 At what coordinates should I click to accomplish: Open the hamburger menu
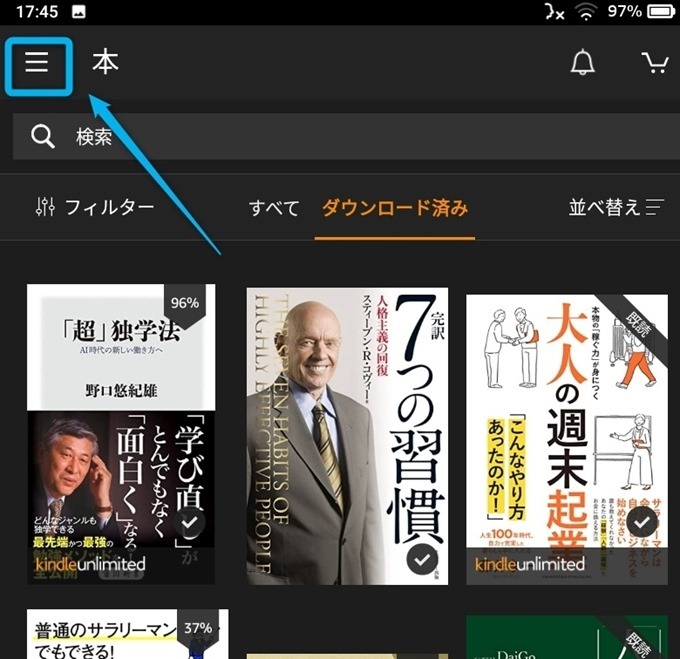tap(37, 62)
